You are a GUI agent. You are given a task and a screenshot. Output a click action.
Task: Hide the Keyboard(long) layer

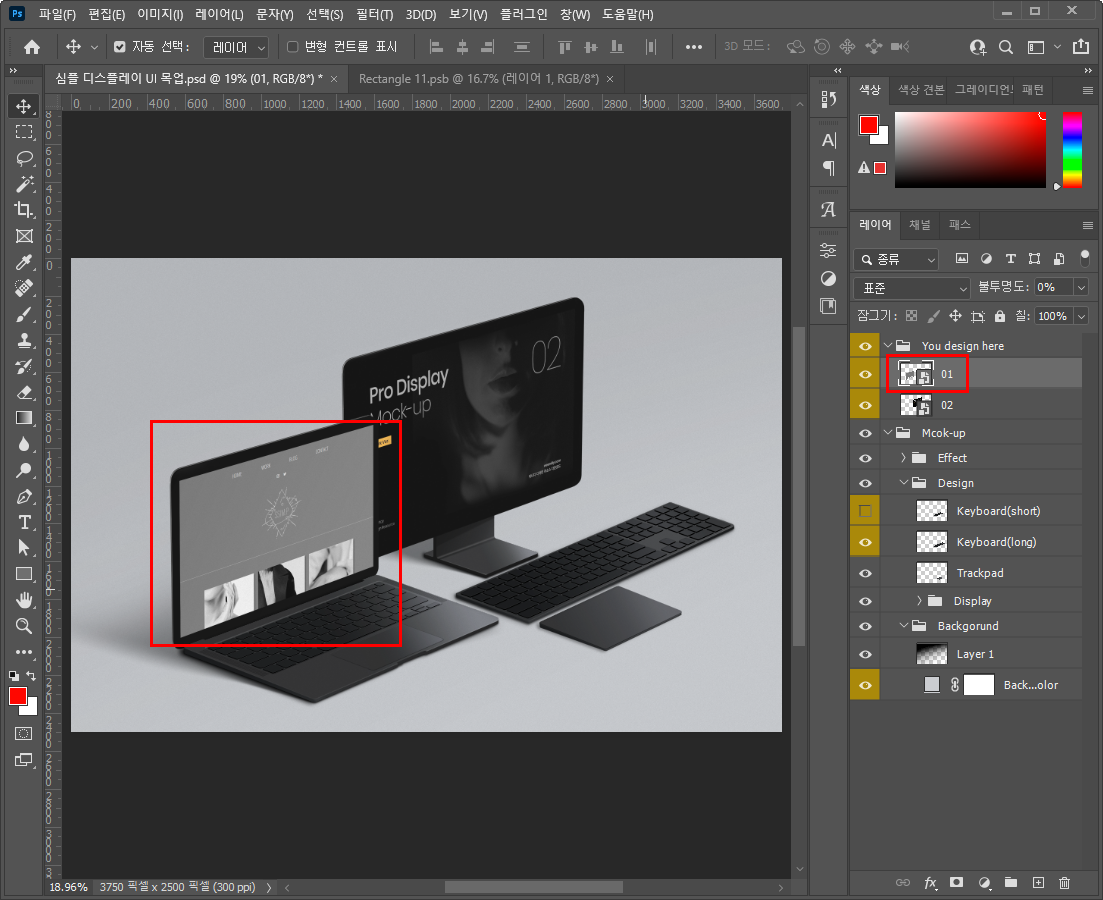(865, 542)
